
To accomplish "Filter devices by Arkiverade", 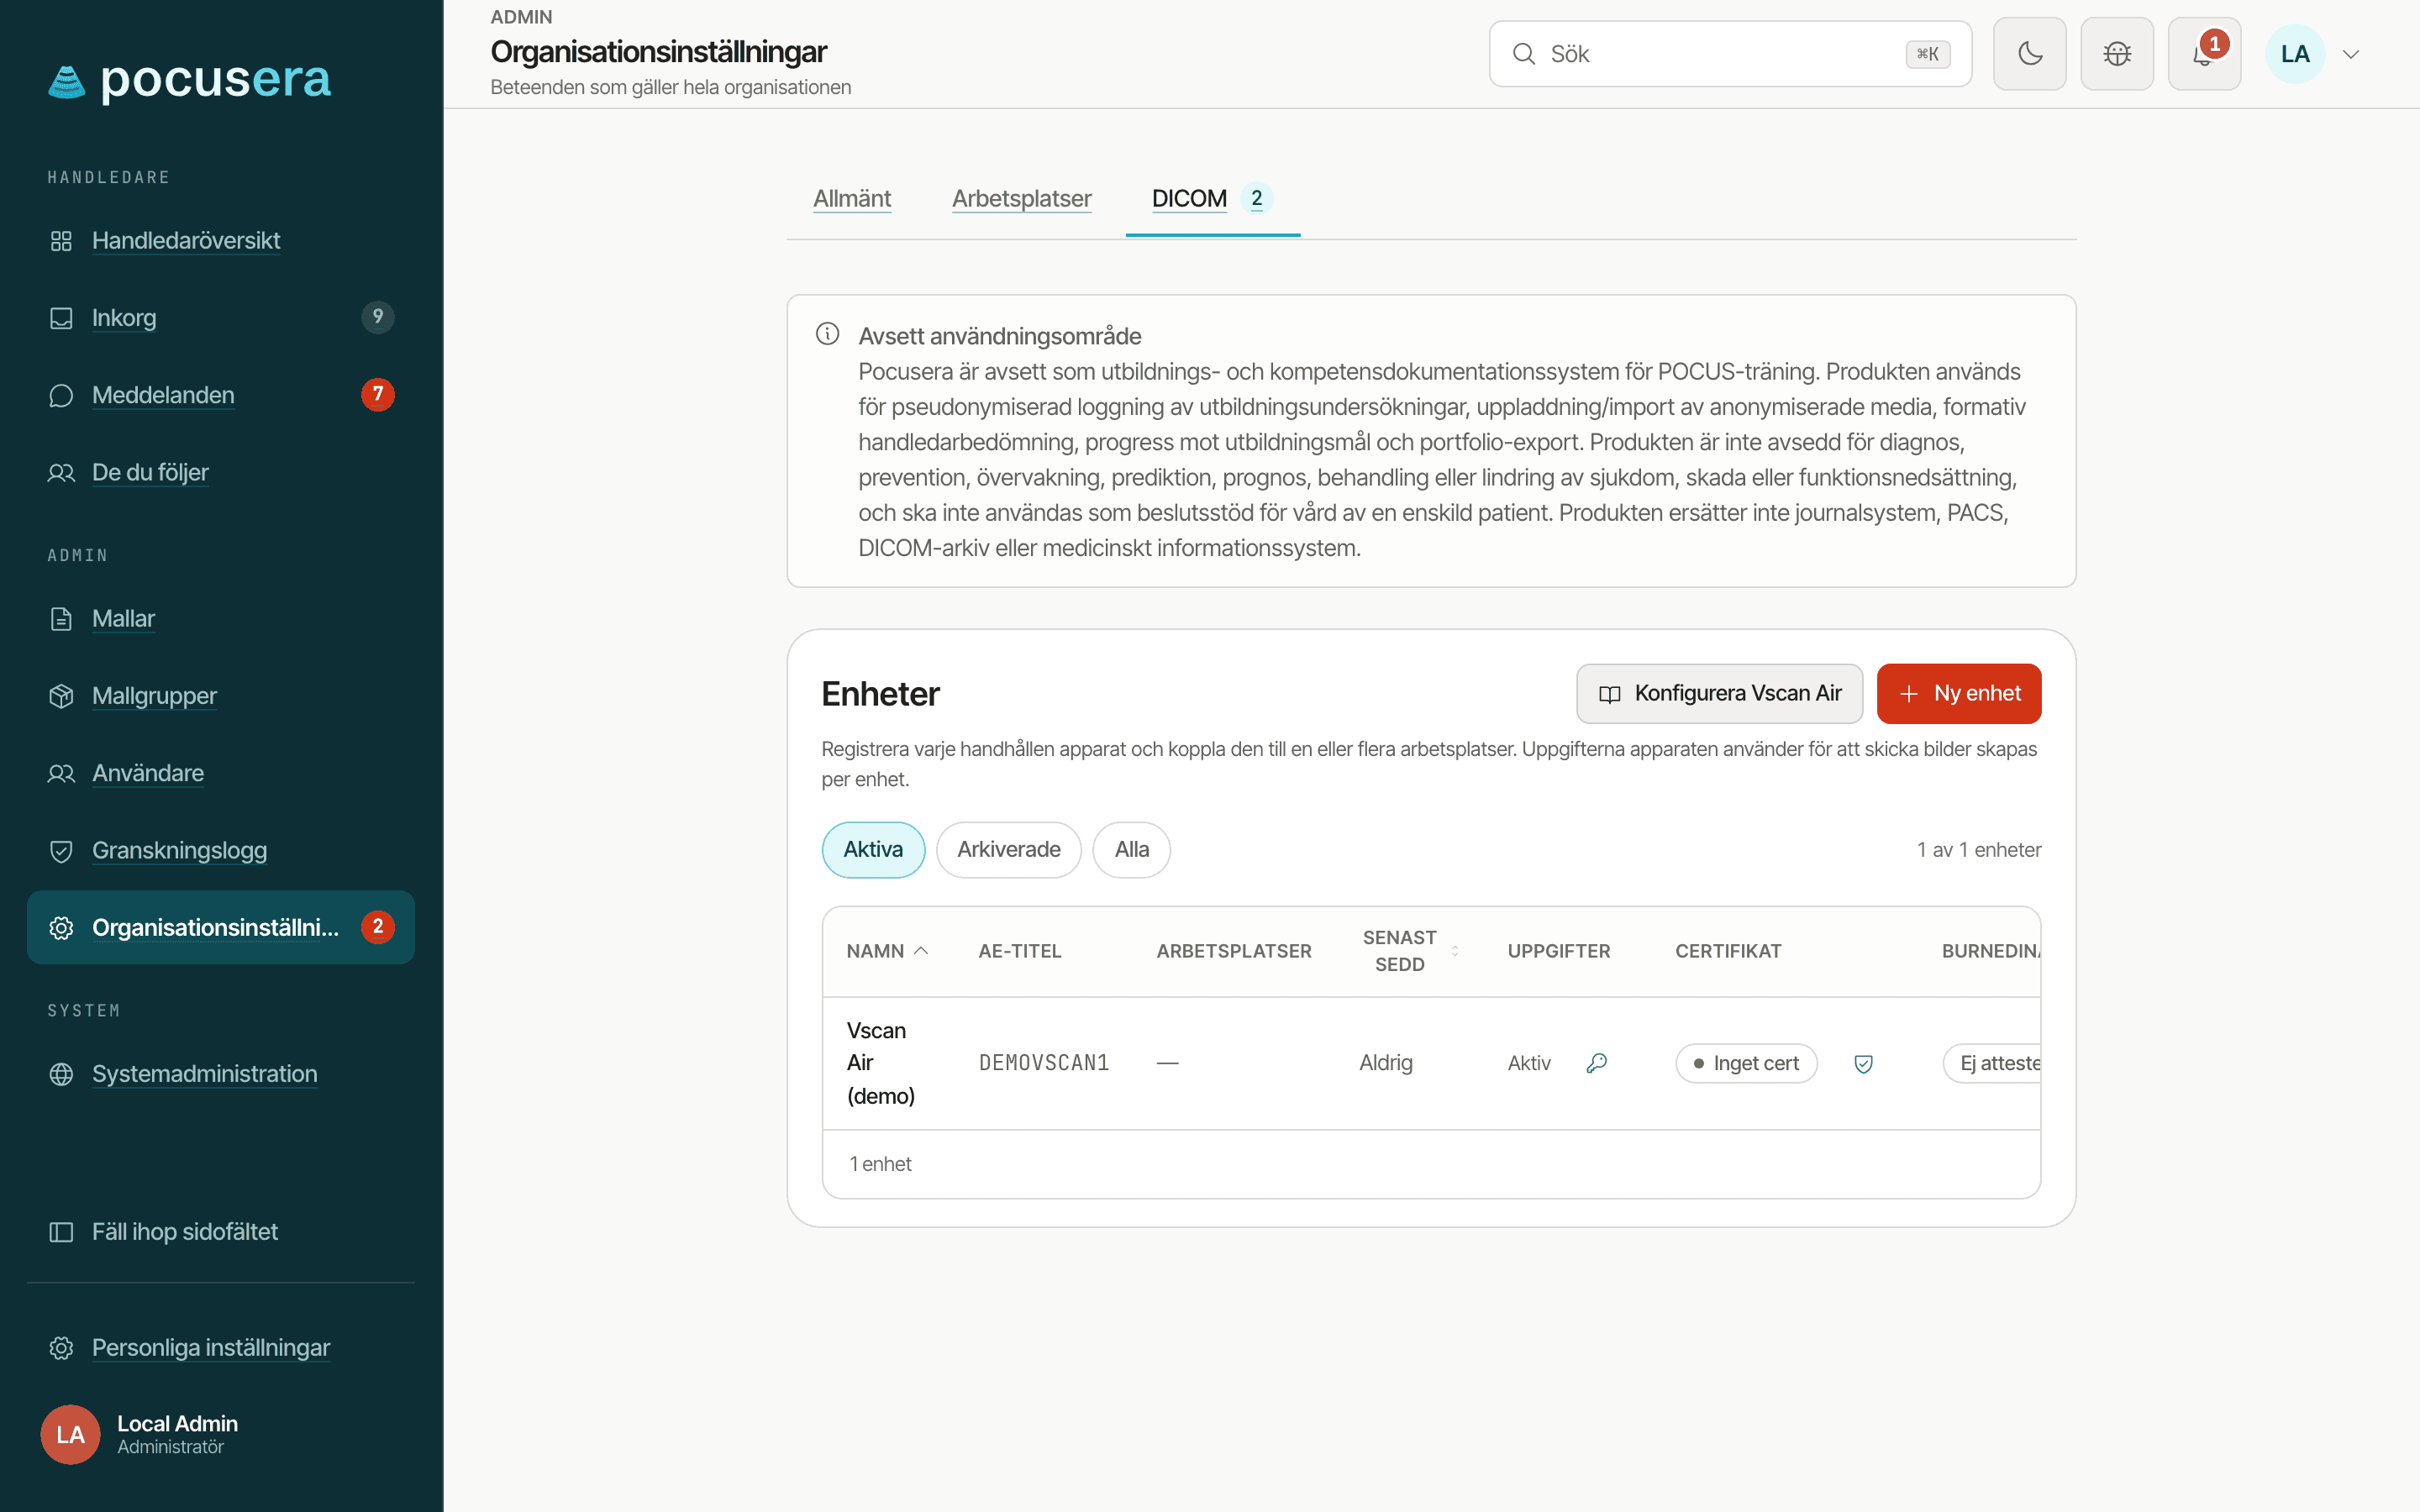I will pyautogui.click(x=1009, y=850).
